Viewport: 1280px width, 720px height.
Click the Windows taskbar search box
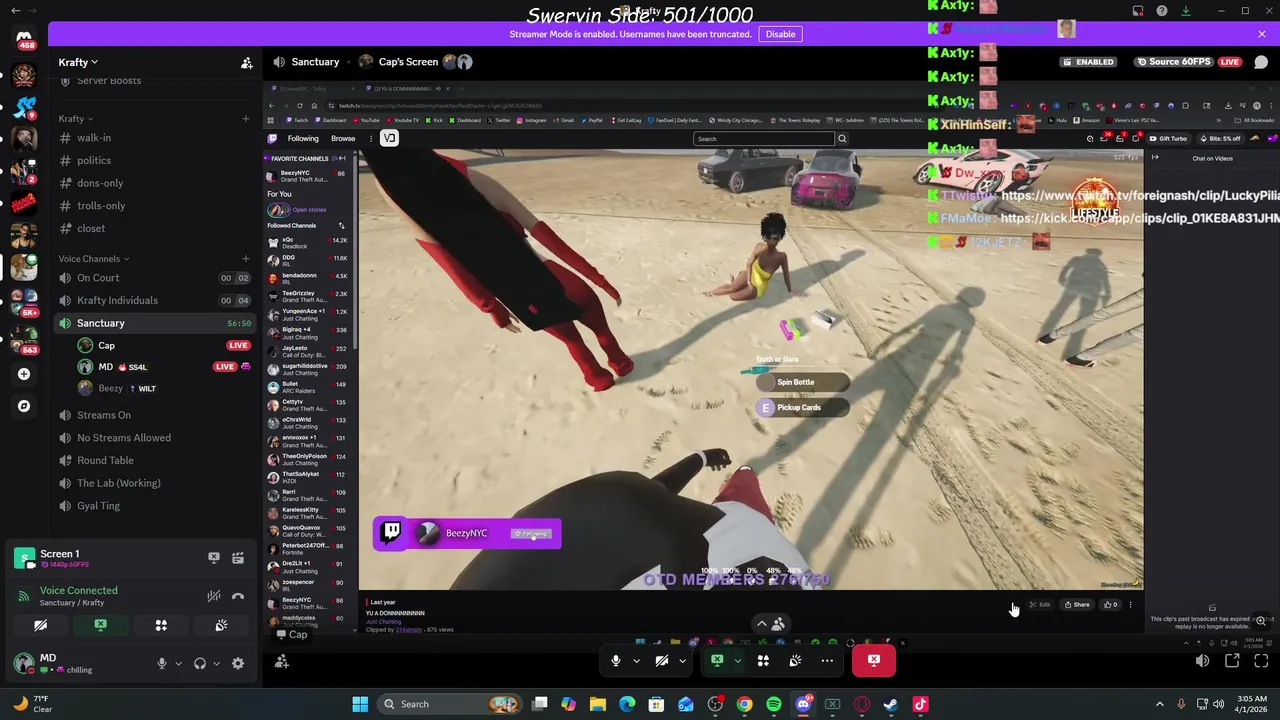tap(450, 704)
